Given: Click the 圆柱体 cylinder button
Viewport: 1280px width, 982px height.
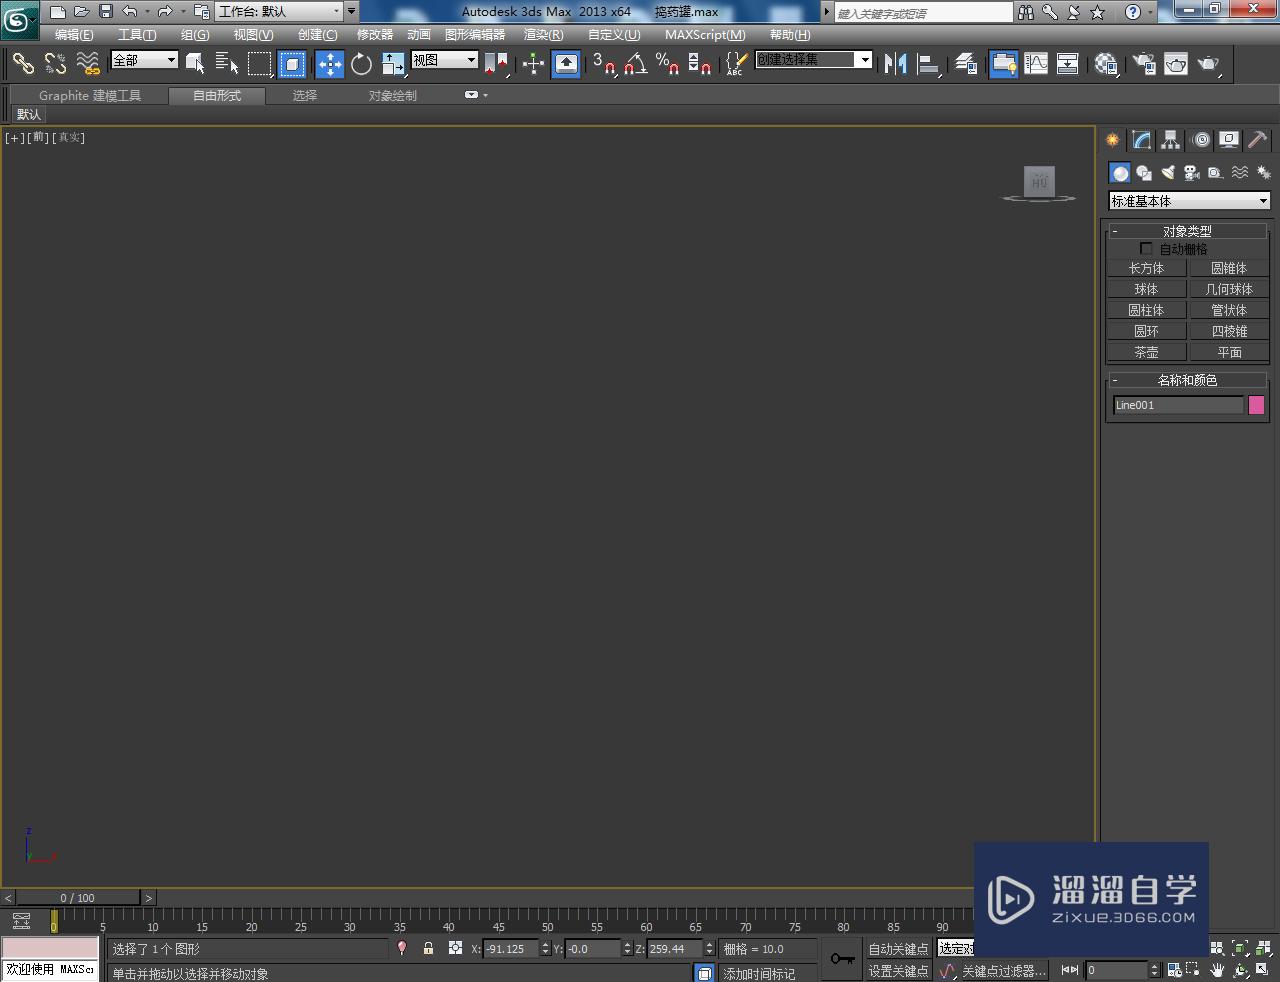Looking at the screenshot, I should pyautogui.click(x=1146, y=310).
